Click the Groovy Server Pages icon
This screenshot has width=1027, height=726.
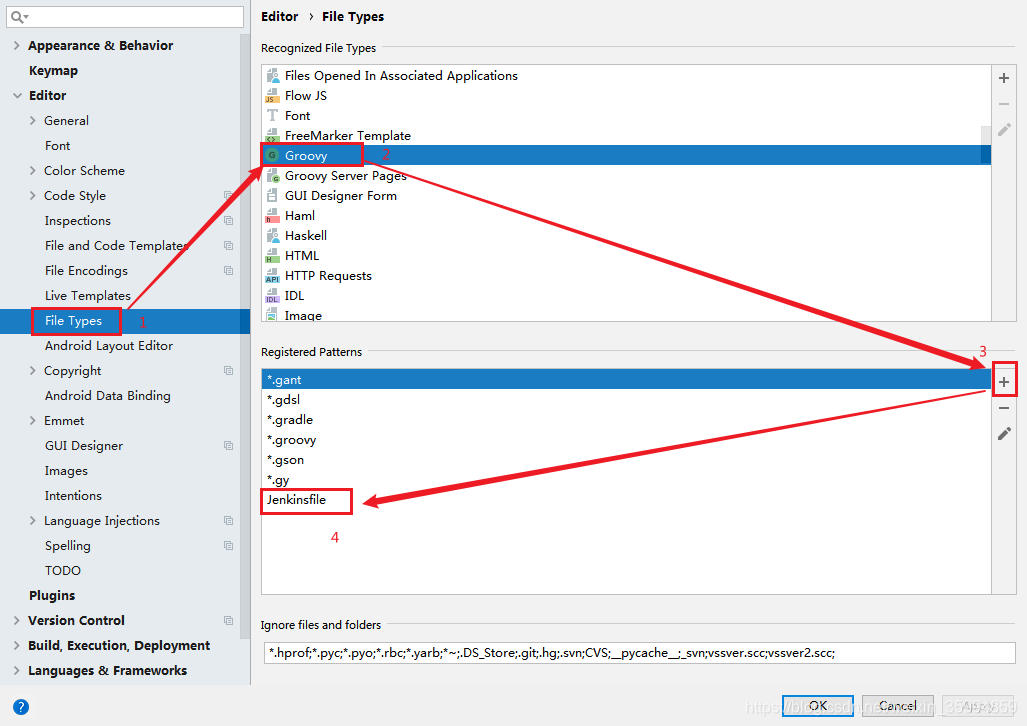click(272, 176)
